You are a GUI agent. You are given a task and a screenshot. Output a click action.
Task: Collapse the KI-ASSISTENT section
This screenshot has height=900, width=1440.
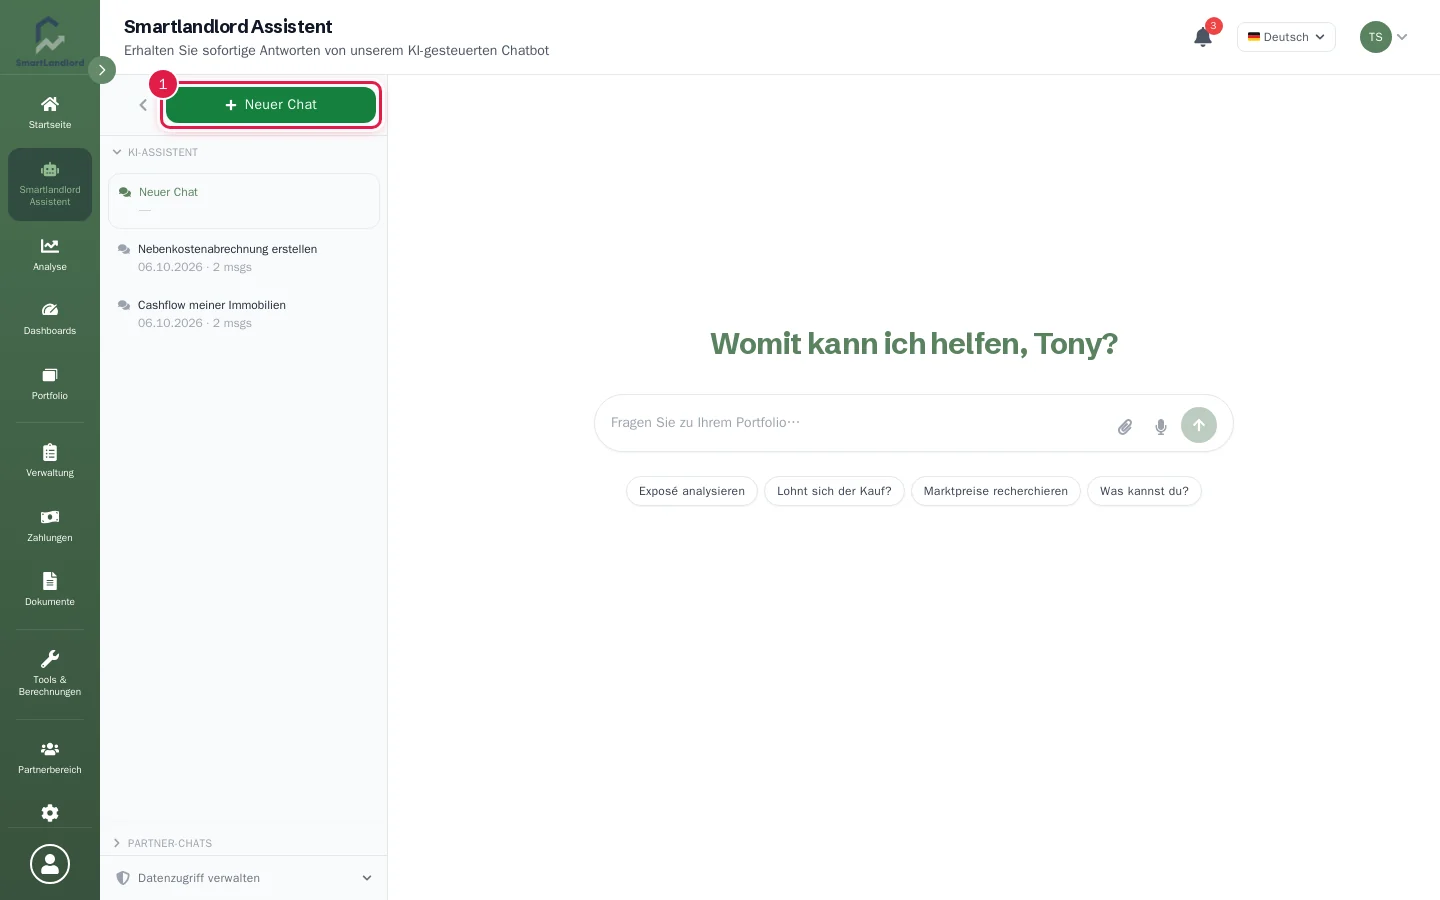click(x=155, y=152)
